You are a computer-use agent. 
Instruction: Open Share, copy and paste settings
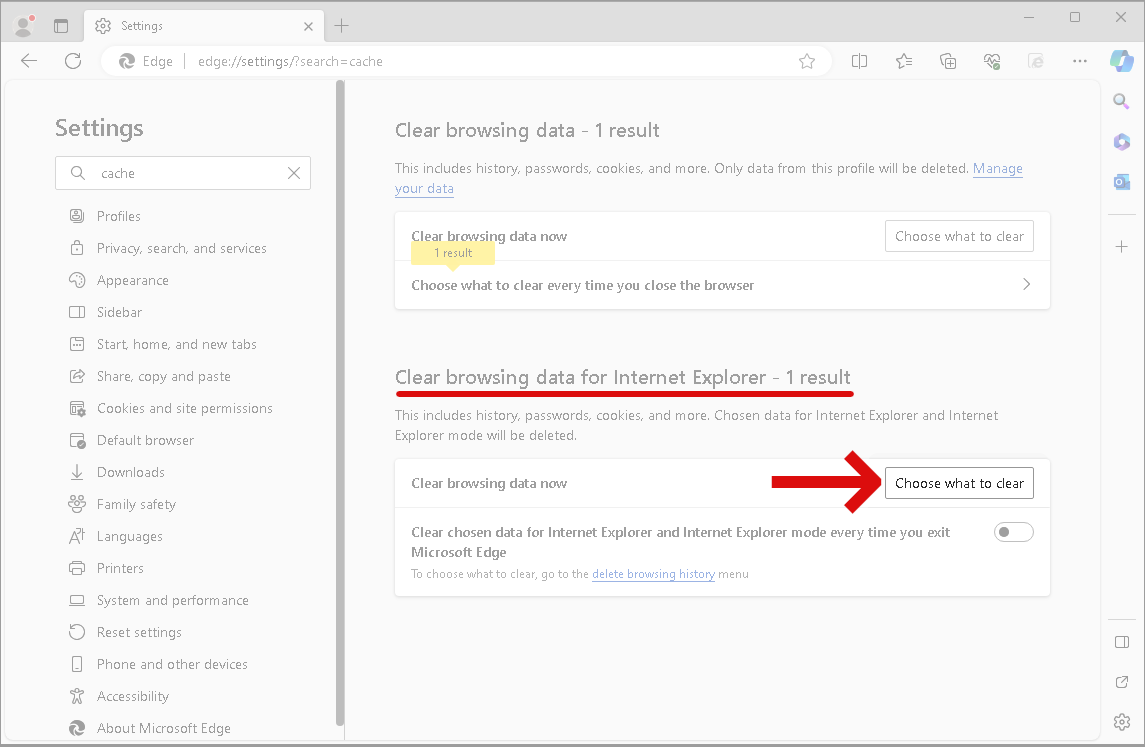pos(150,377)
